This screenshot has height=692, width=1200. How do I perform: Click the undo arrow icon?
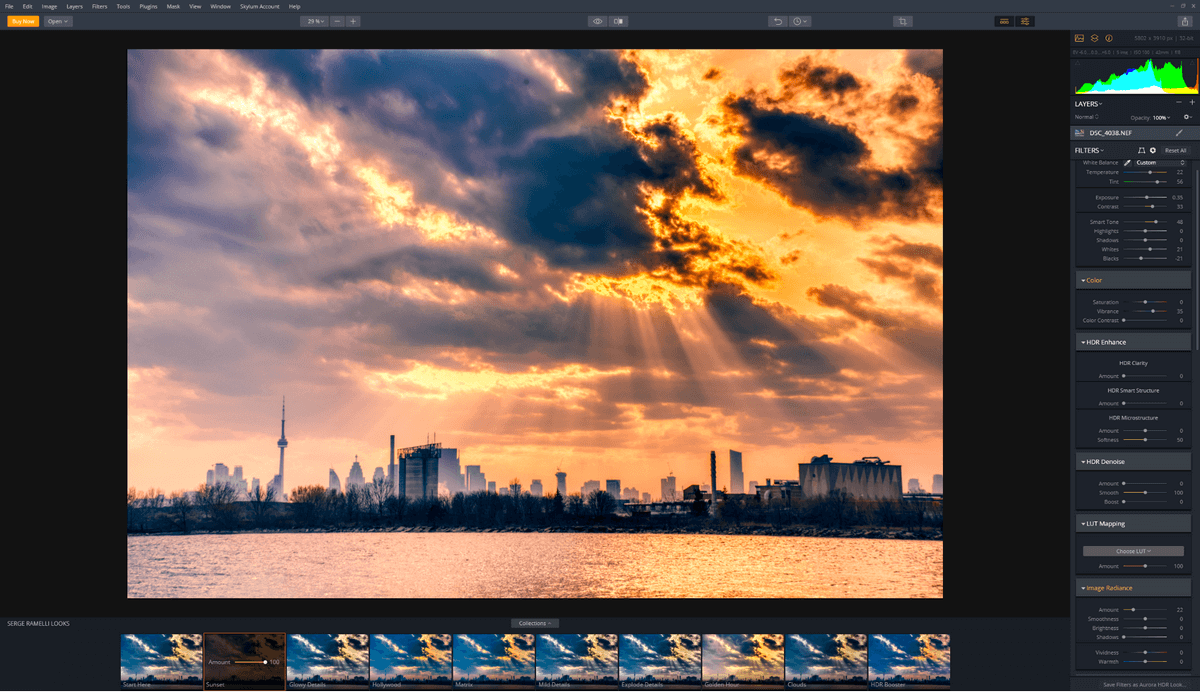778,21
